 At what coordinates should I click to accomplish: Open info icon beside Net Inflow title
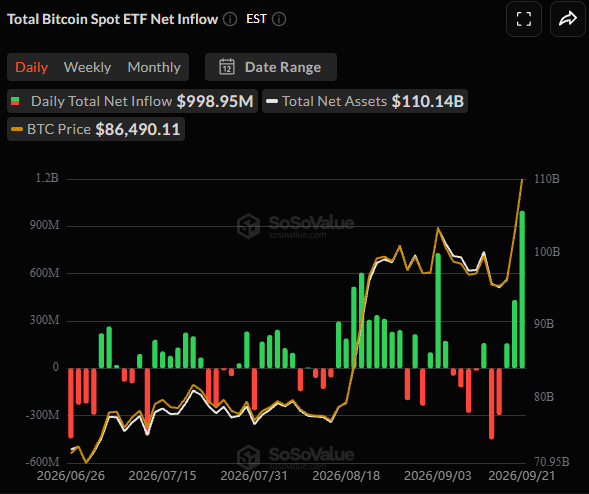point(230,19)
